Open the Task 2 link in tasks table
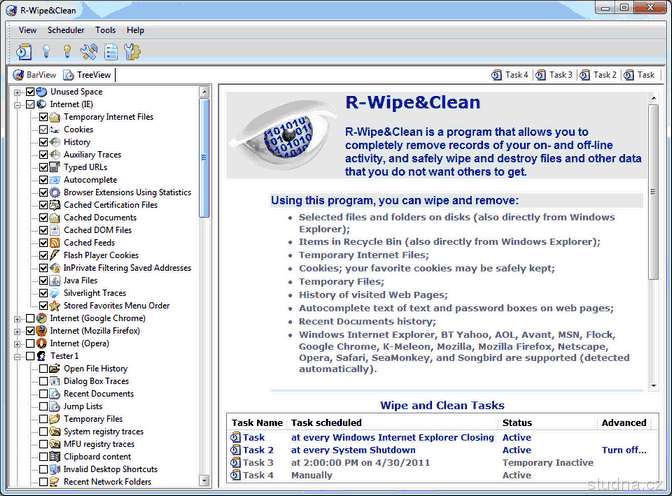Screen dimensions: 672x496 click(259, 450)
